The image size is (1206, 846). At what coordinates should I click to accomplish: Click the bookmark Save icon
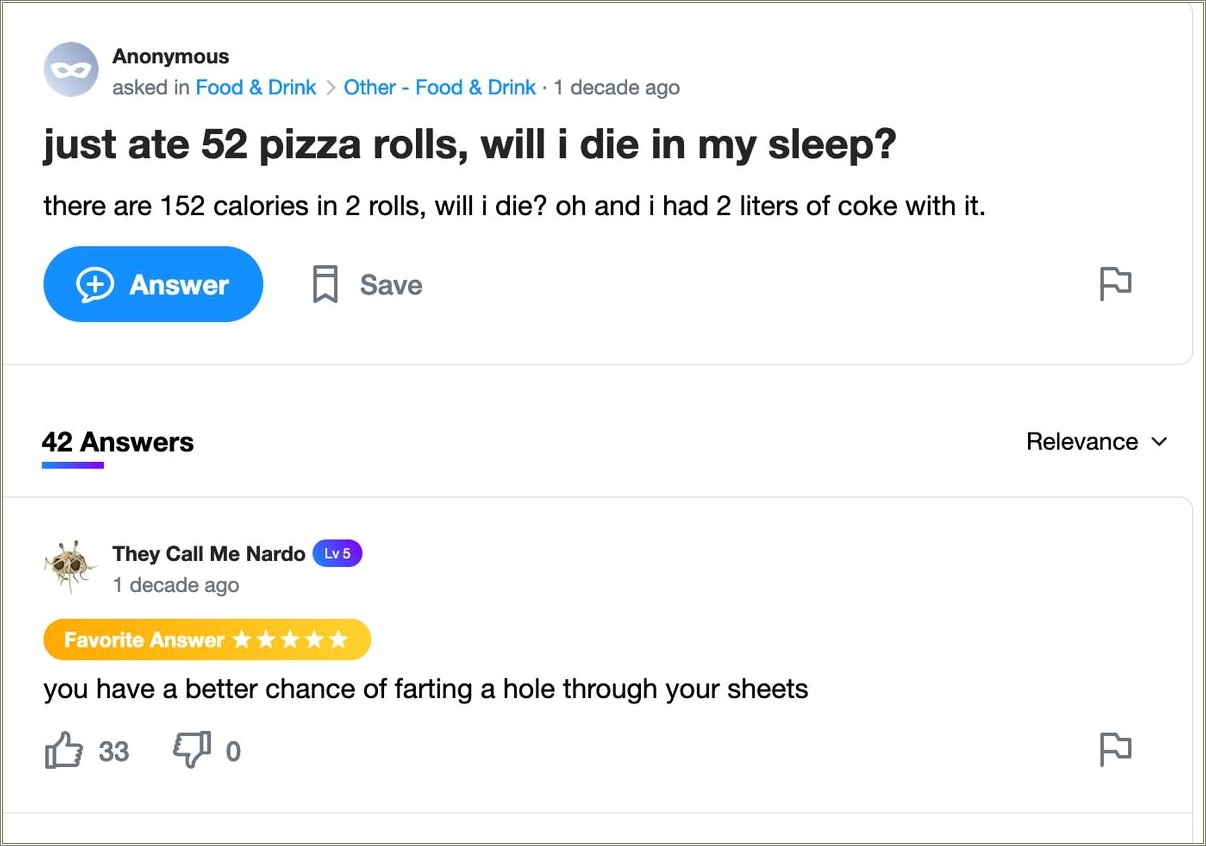[325, 285]
